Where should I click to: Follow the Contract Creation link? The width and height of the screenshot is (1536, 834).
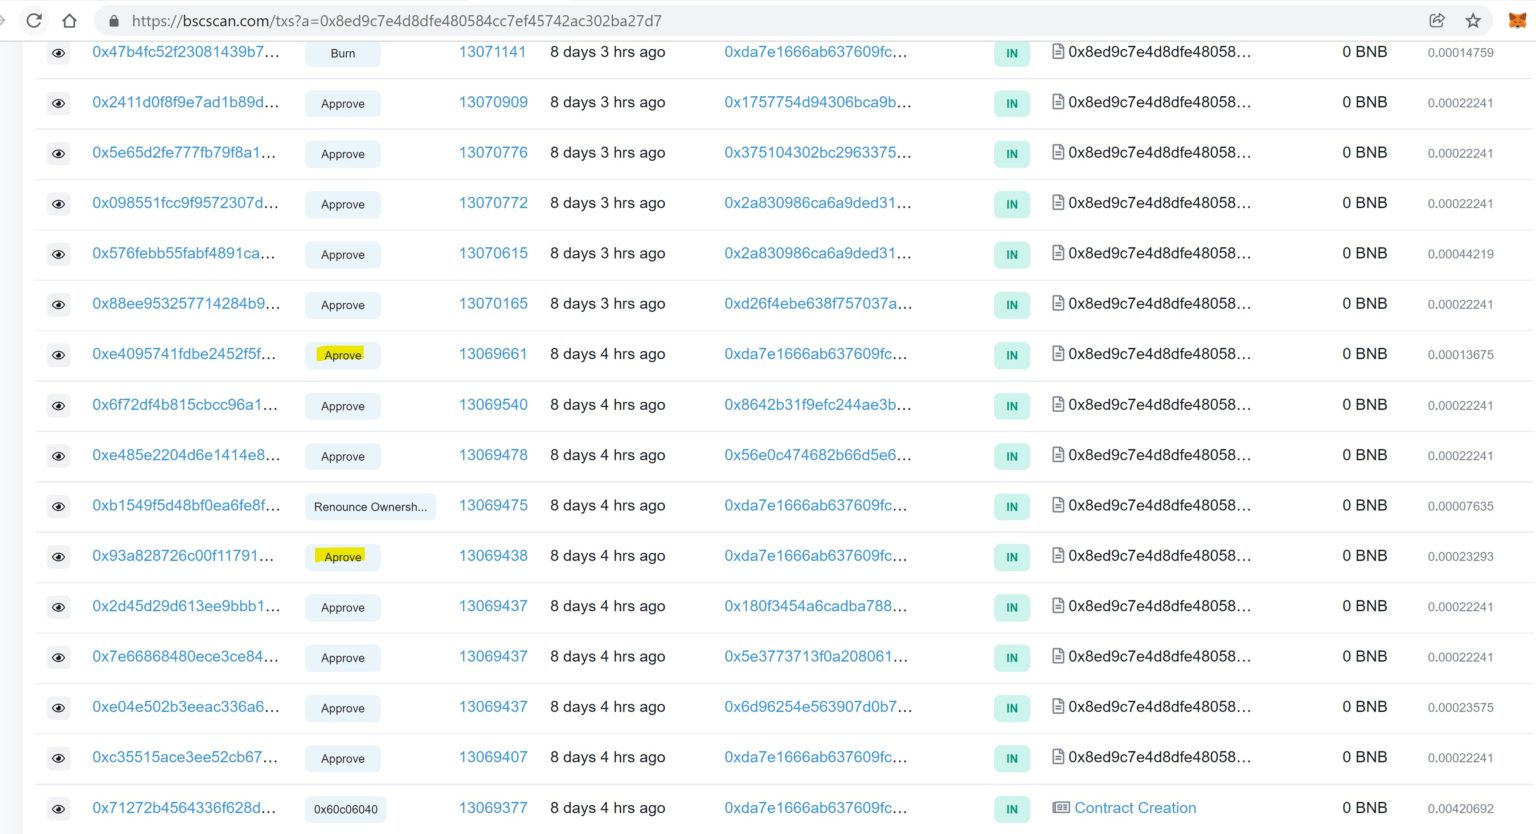[x=1135, y=807]
